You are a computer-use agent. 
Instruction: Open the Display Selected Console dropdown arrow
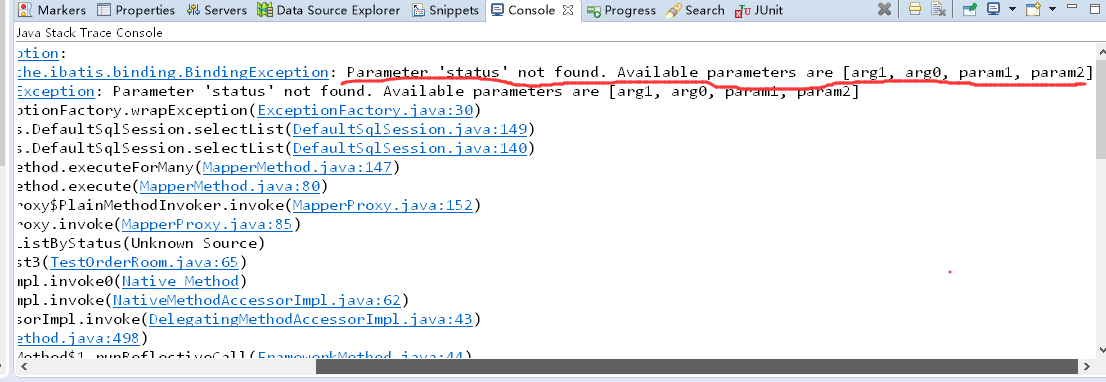click(x=1012, y=10)
